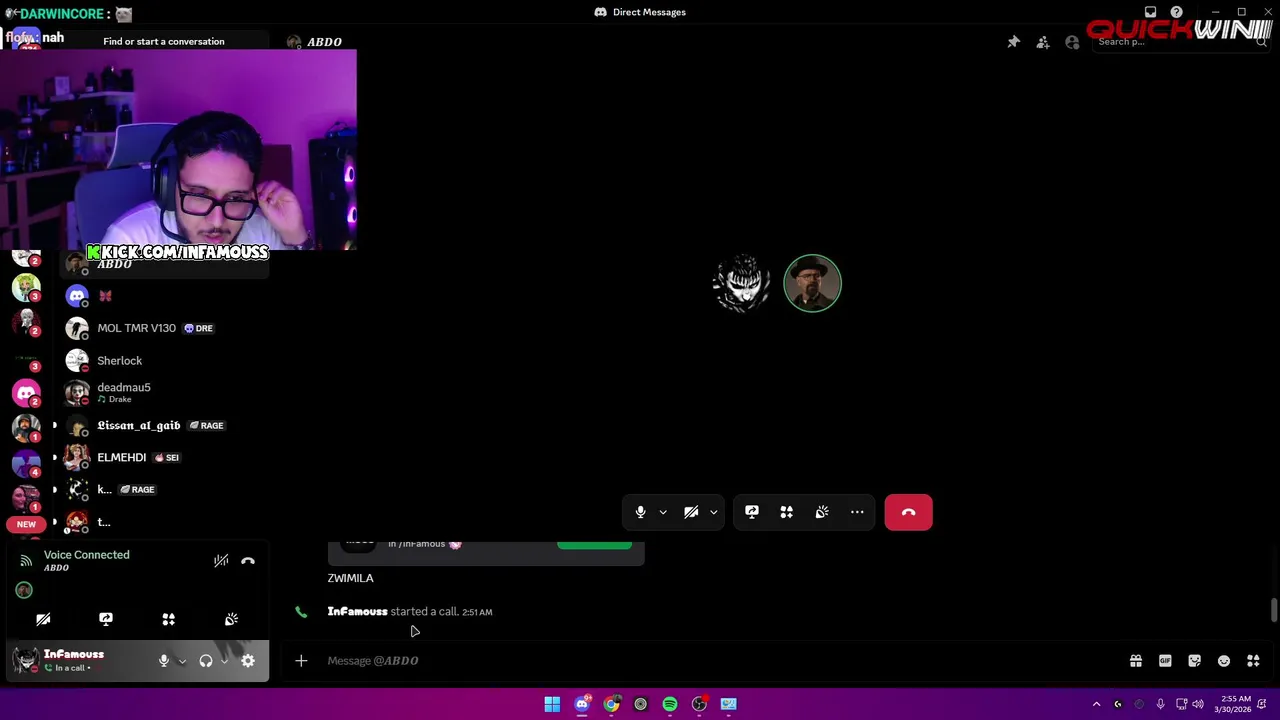Open DM with ELMEHDI

(x=164, y=457)
